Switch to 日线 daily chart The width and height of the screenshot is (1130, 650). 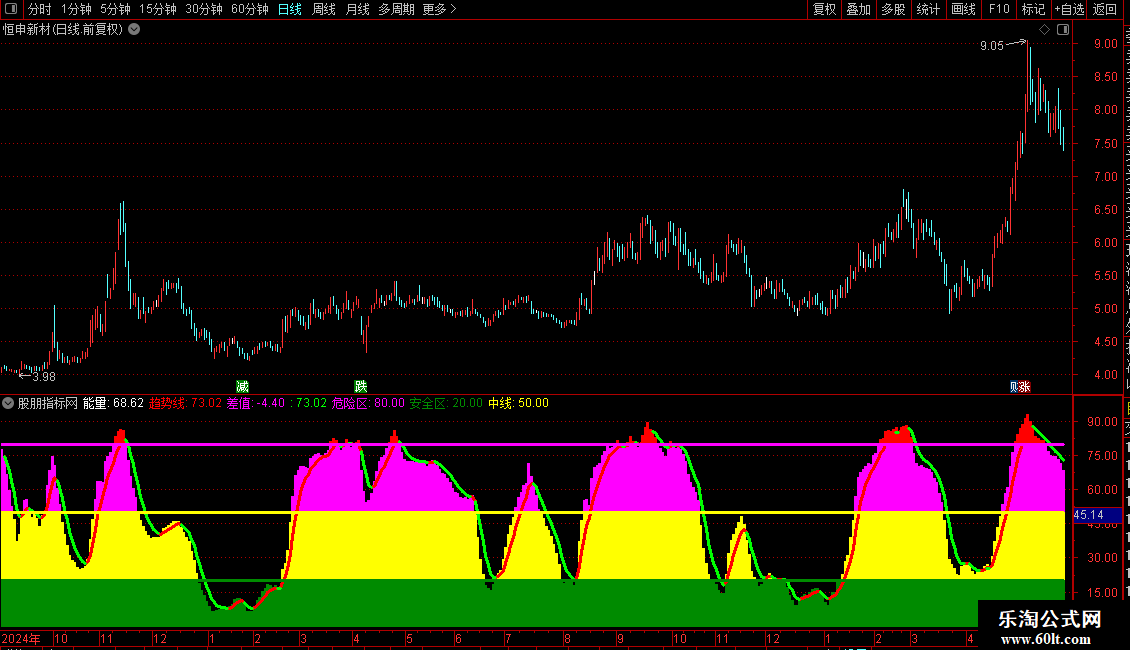click(290, 9)
